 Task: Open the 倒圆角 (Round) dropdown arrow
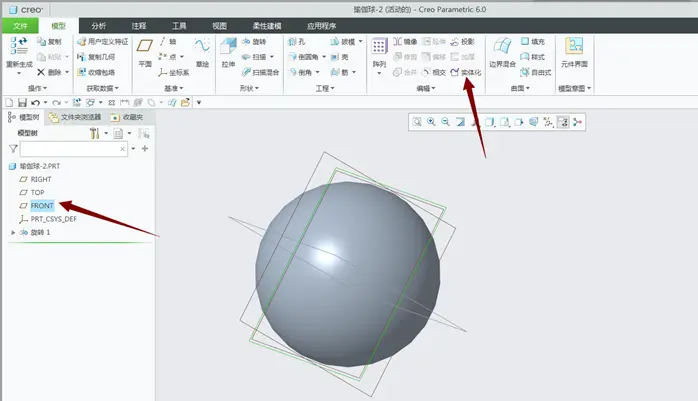tap(324, 57)
